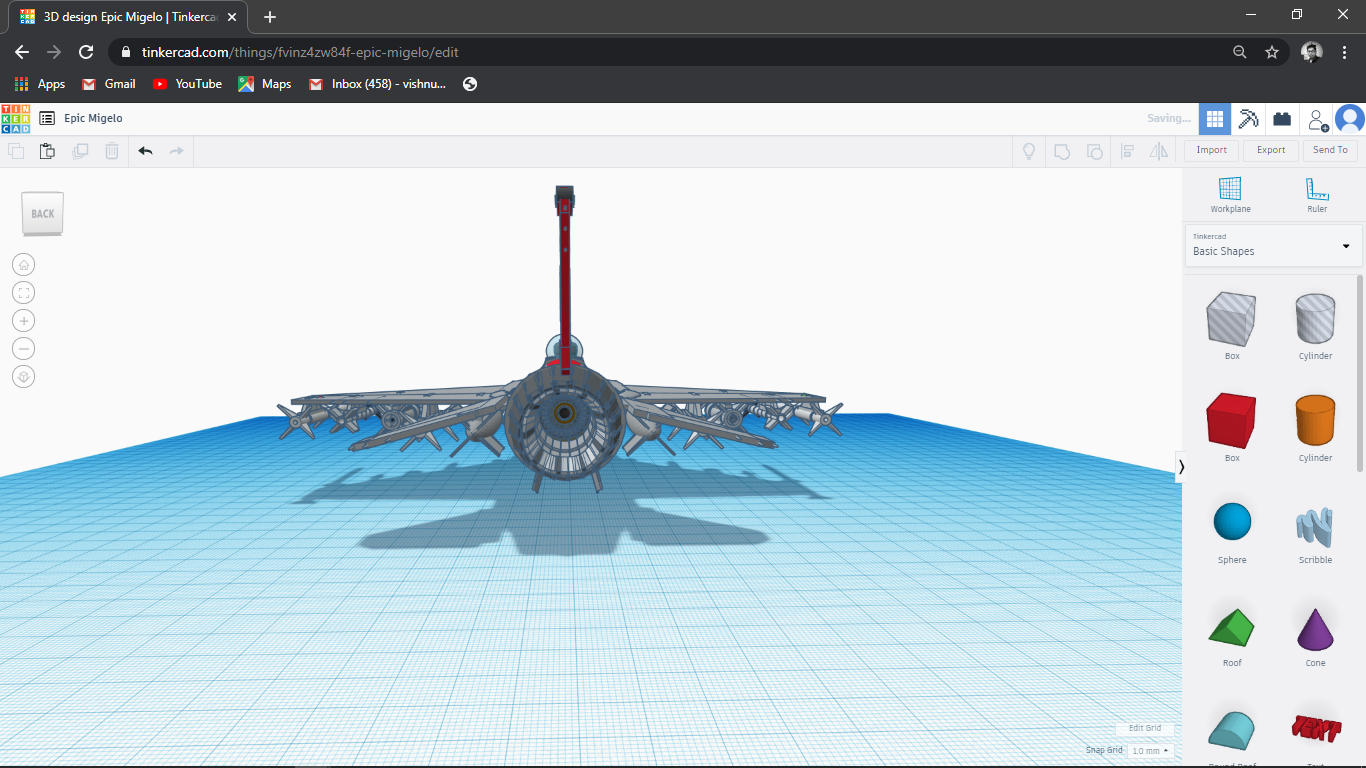Click the Group shapes icon
This screenshot has height=768, width=1366.
pos(1061,151)
